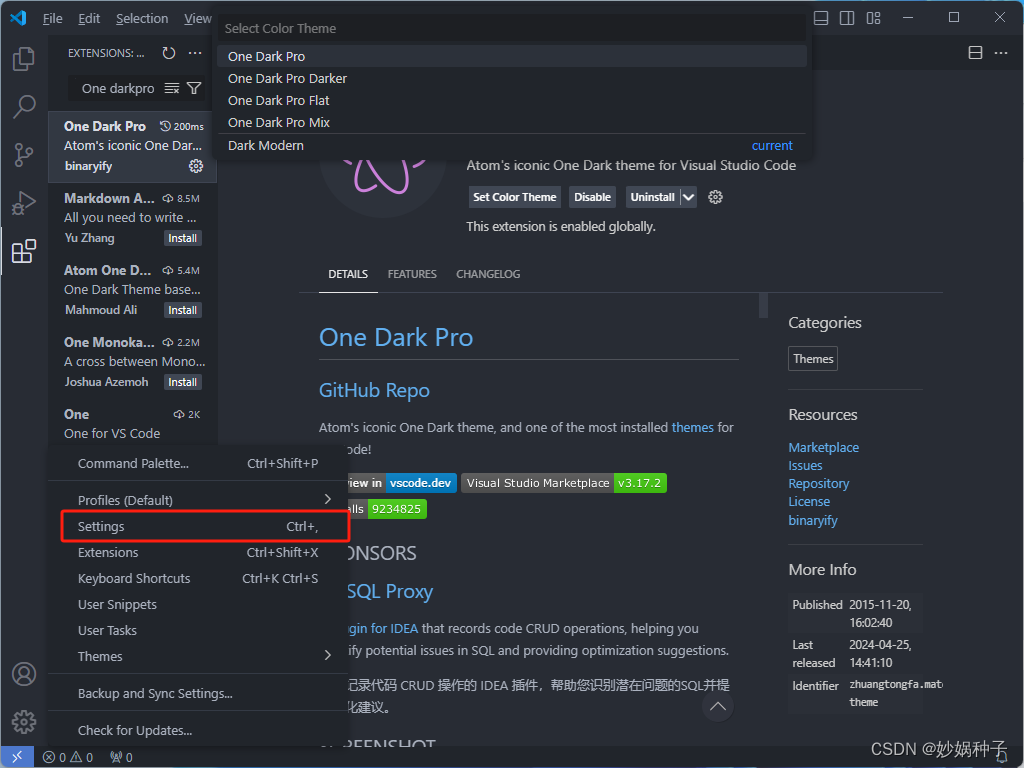Image resolution: width=1024 pixels, height=768 pixels.
Task: Select Dark Modern current theme
Action: [x=512, y=146]
